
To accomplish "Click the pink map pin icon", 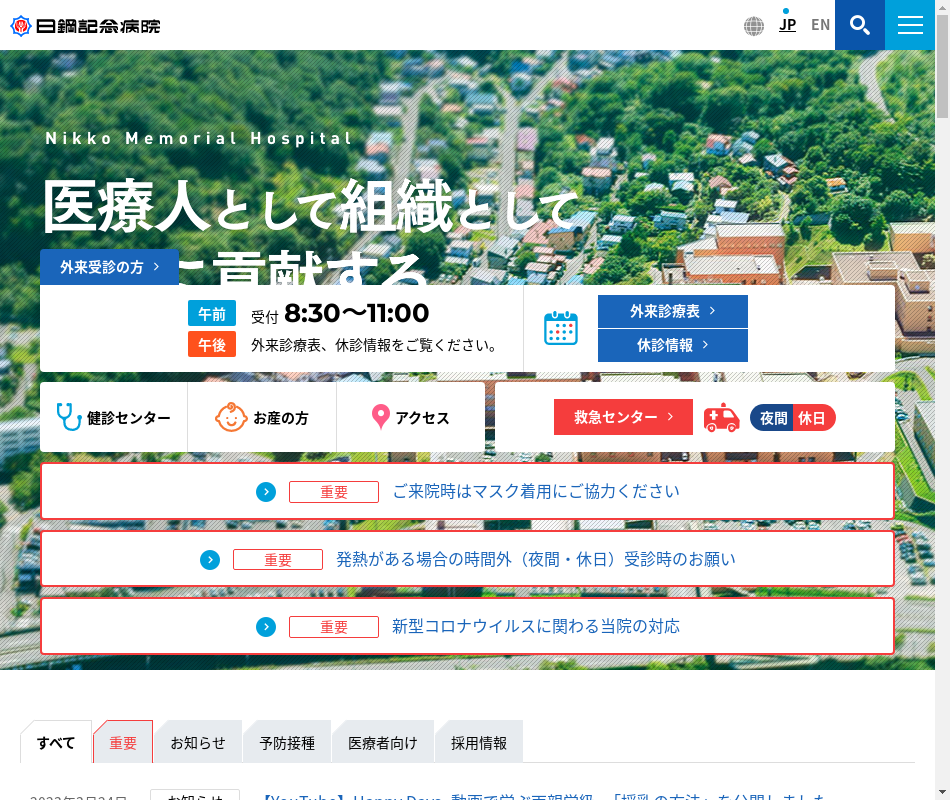I will [x=380, y=417].
